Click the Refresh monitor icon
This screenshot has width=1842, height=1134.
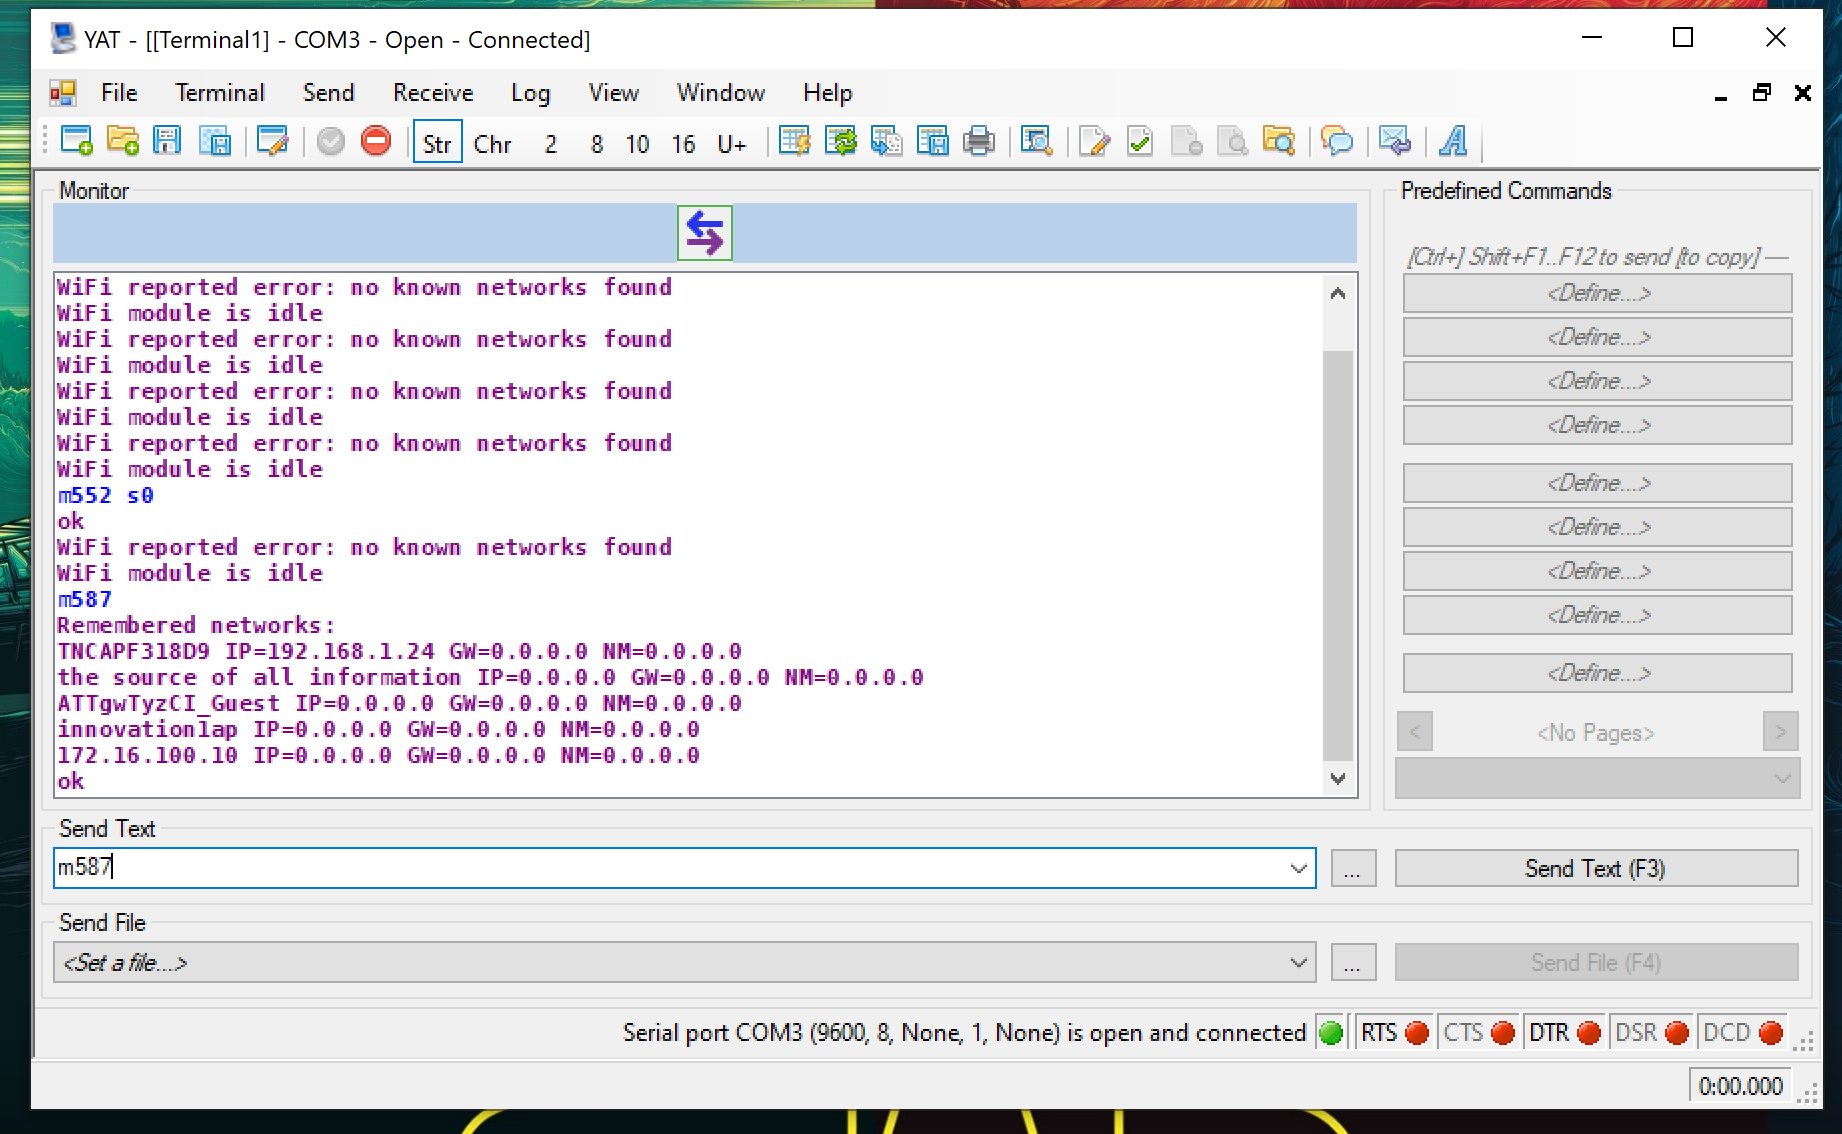(x=841, y=142)
